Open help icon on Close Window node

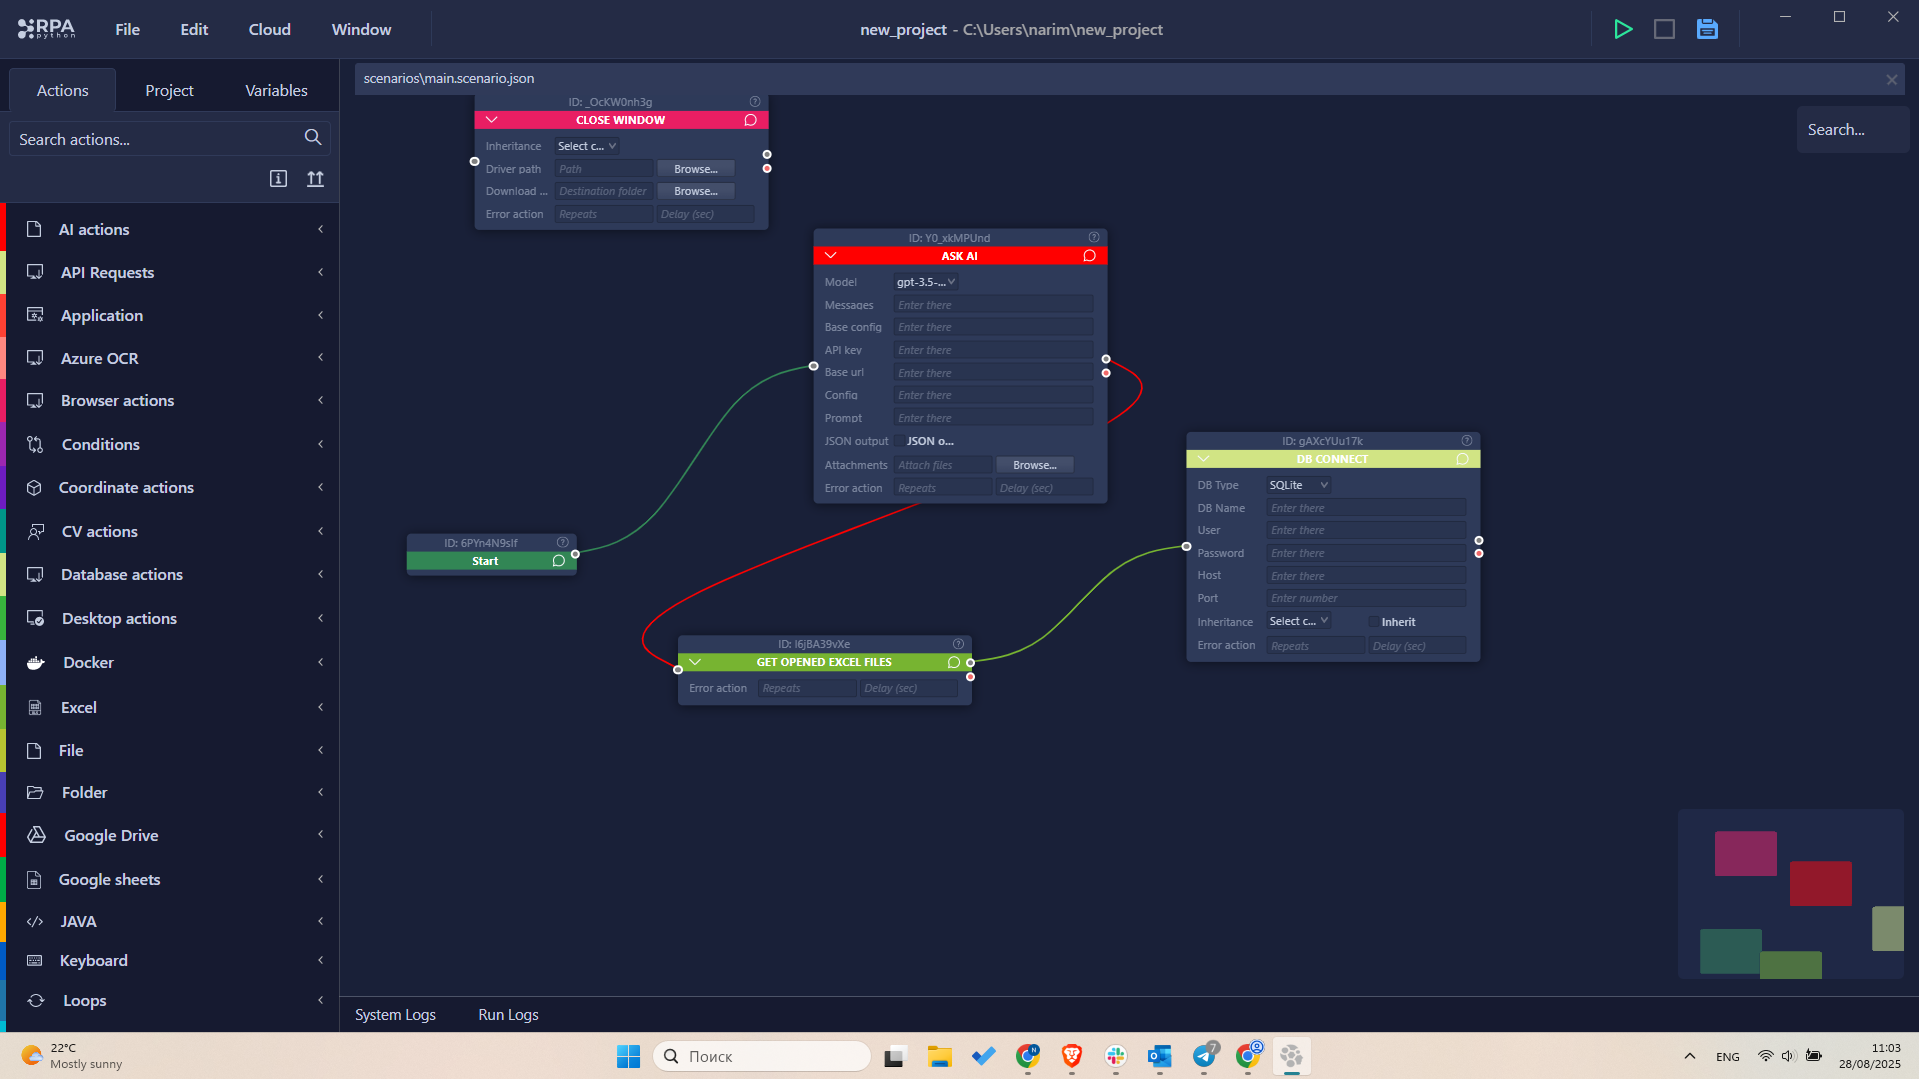[x=755, y=102]
